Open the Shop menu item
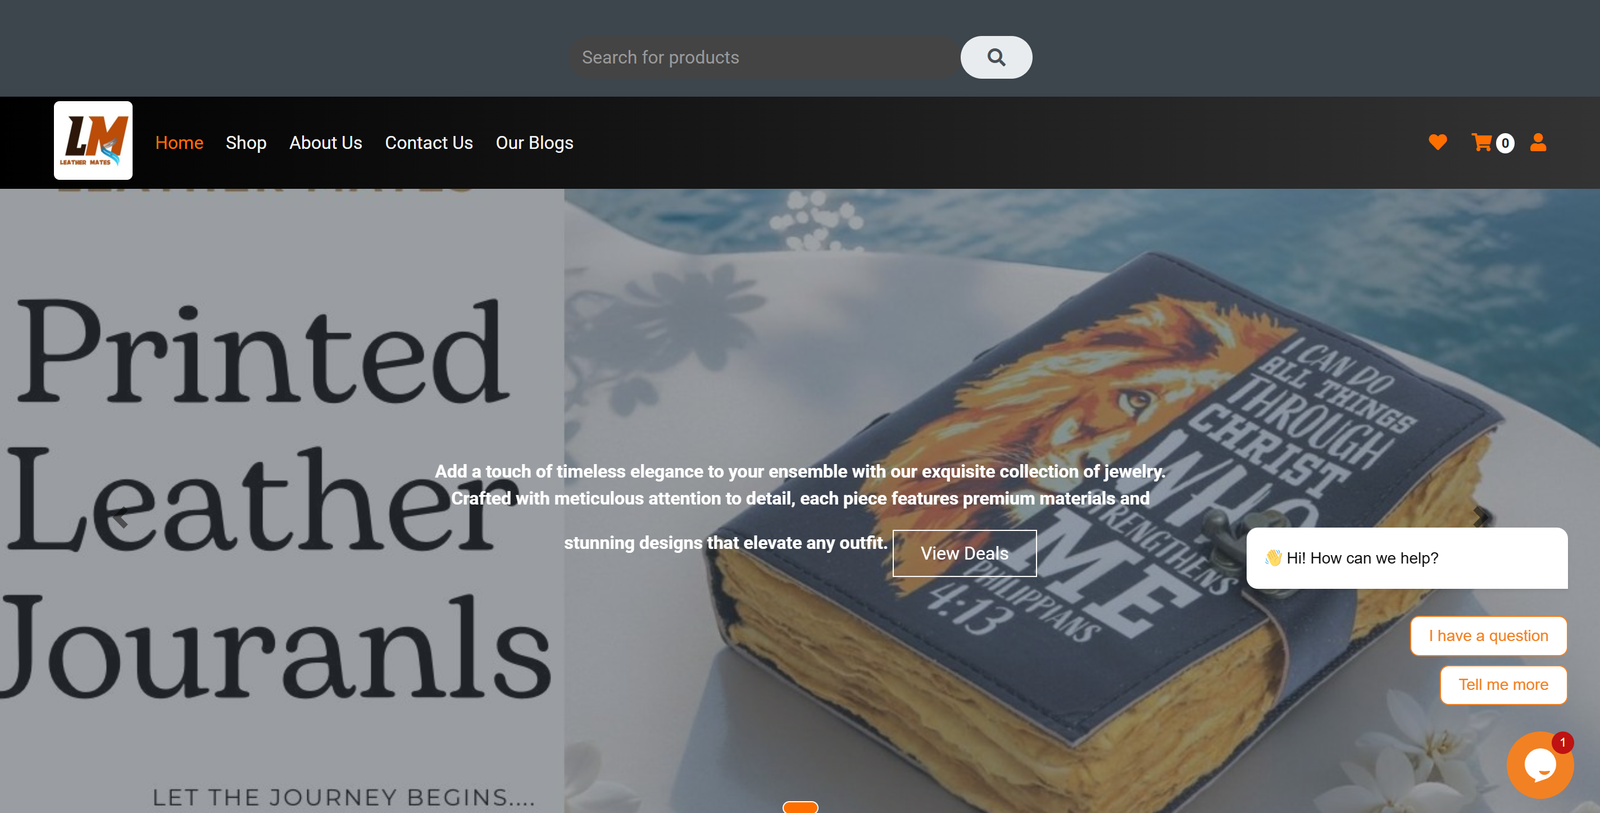Viewport: 1600px width, 813px height. click(x=246, y=143)
